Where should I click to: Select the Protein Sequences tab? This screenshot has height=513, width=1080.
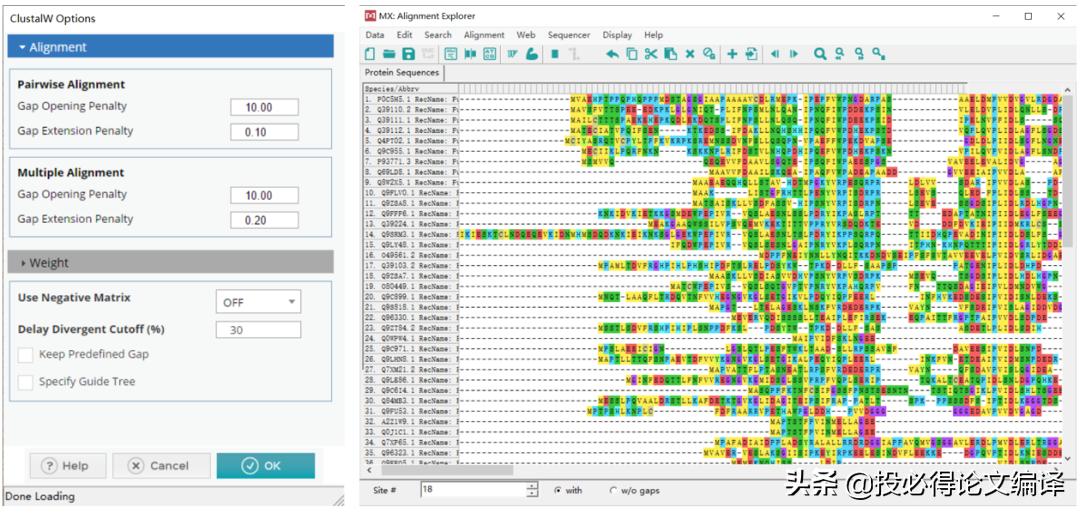point(402,73)
